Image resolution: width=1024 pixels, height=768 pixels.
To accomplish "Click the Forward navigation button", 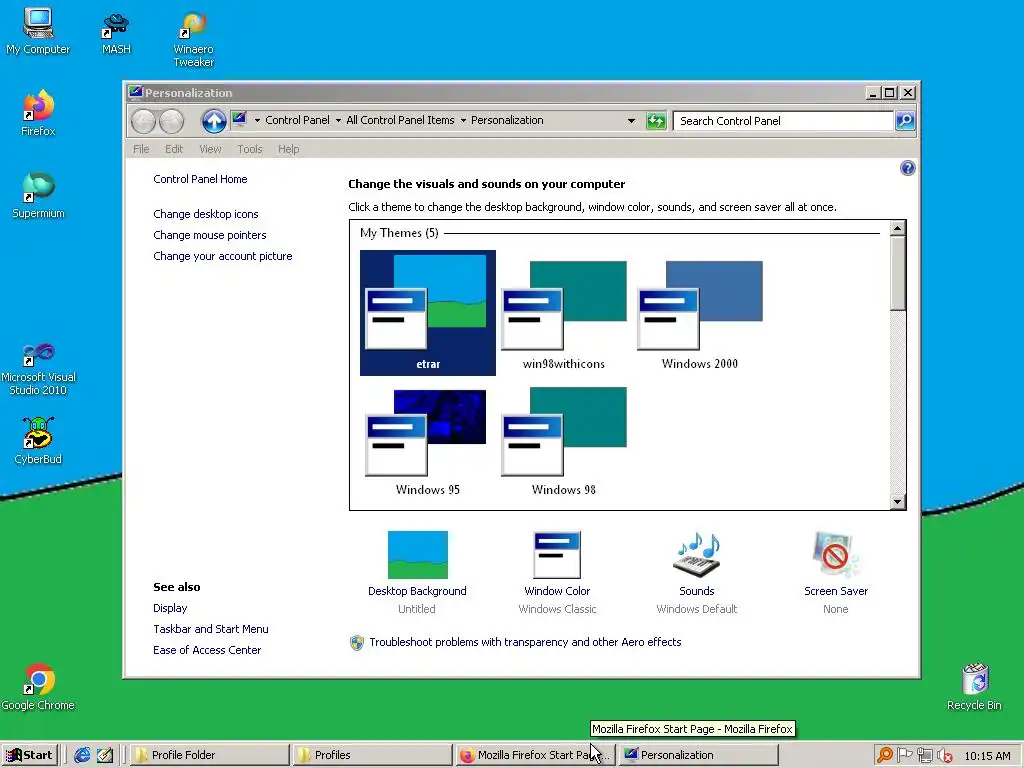I will click(172, 121).
